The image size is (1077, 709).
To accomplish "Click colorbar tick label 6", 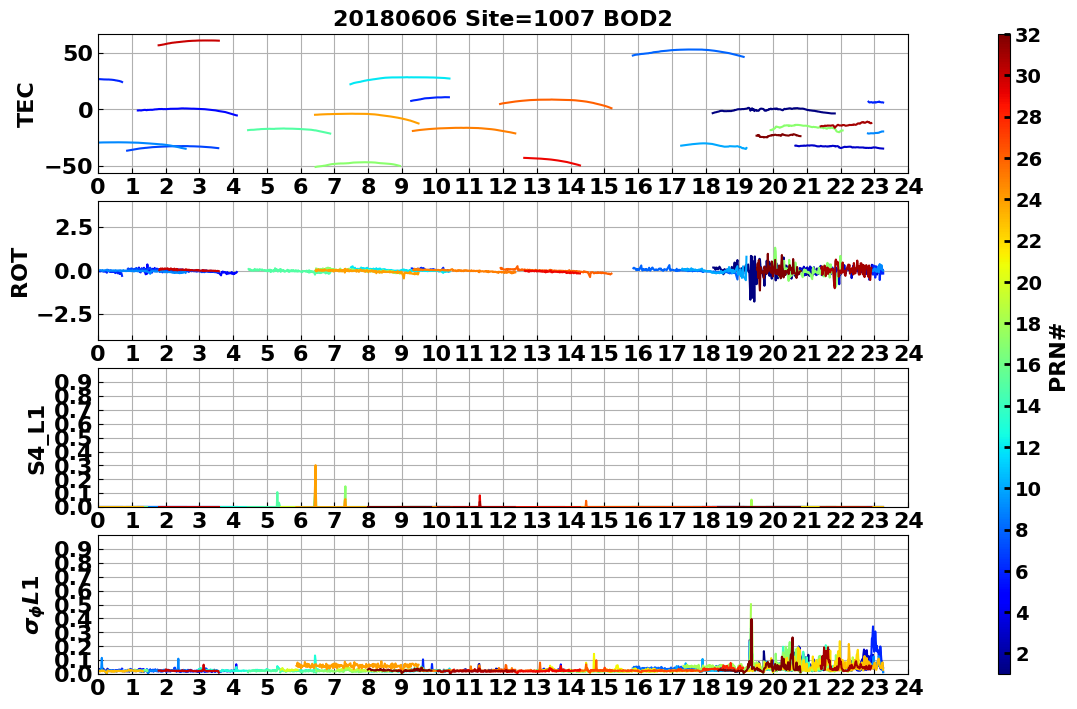I will point(1022,571).
